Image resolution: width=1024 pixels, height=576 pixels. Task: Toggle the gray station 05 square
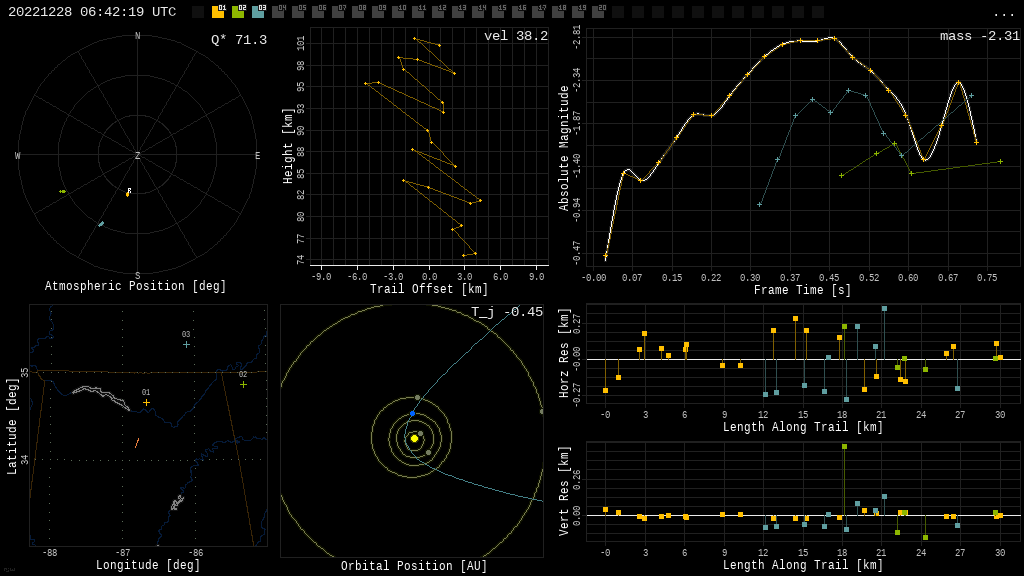[298, 12]
